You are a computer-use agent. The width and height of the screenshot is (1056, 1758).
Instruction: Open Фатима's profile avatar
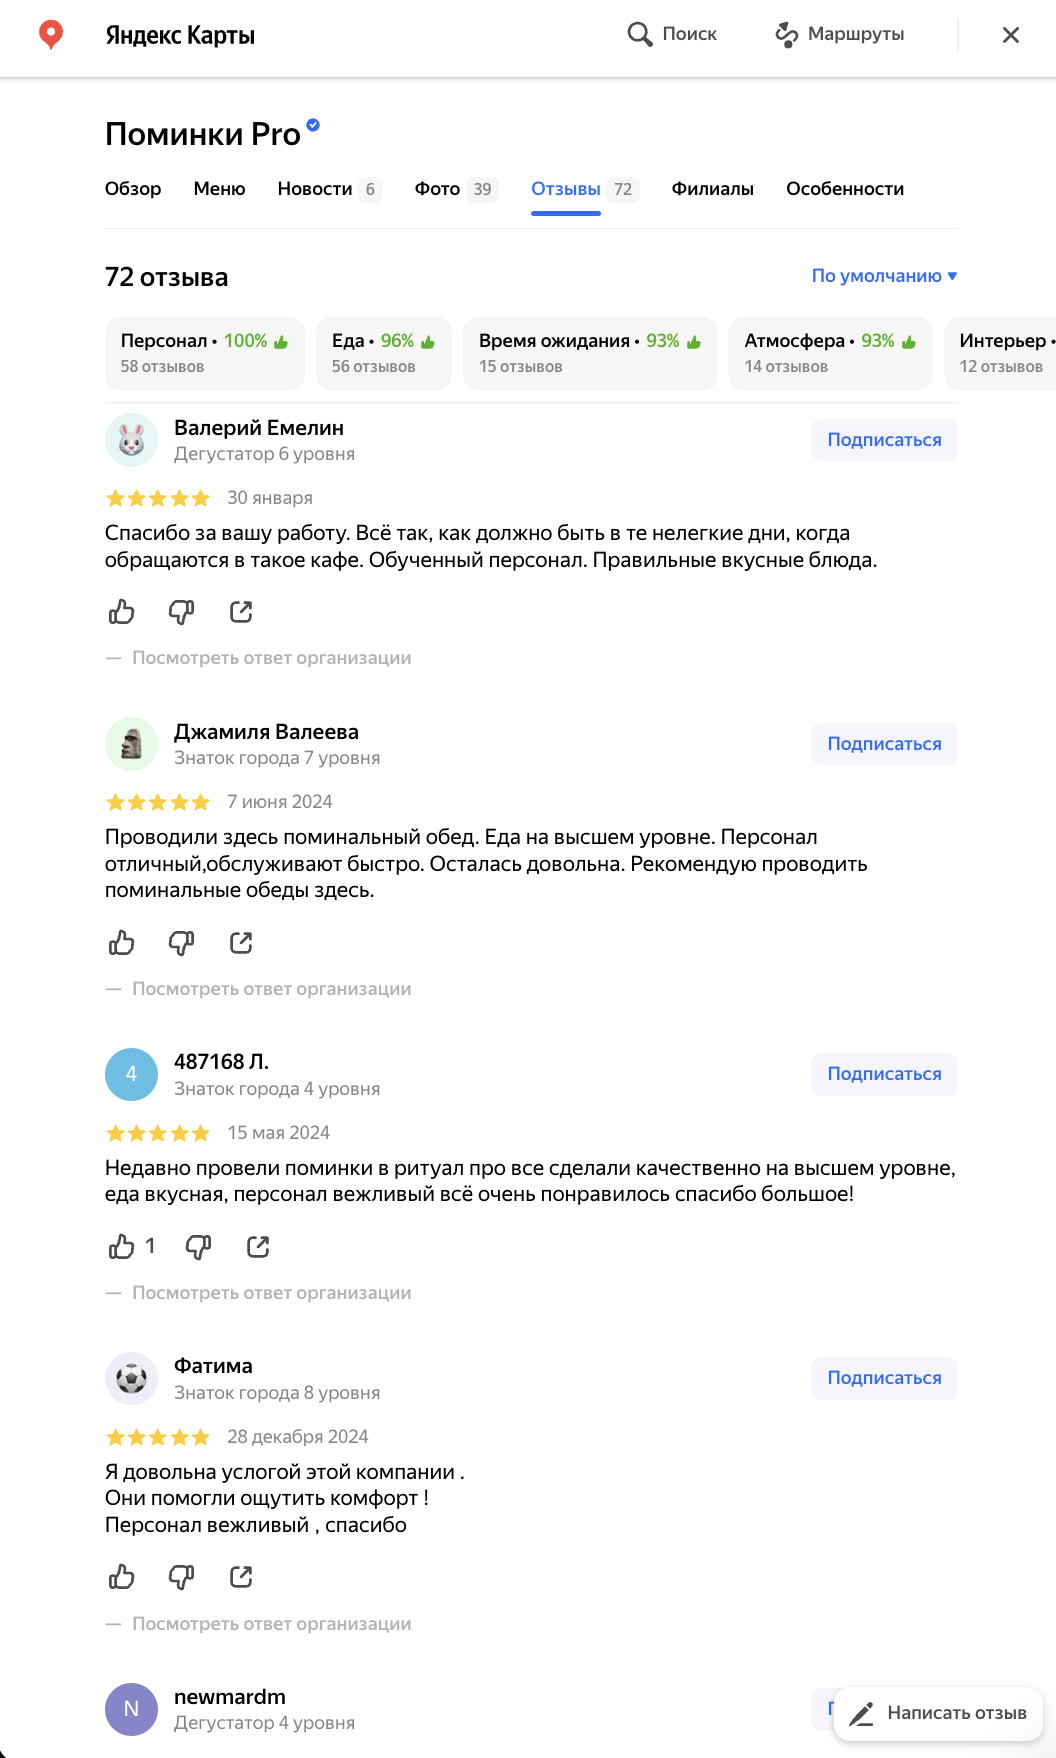(131, 1379)
